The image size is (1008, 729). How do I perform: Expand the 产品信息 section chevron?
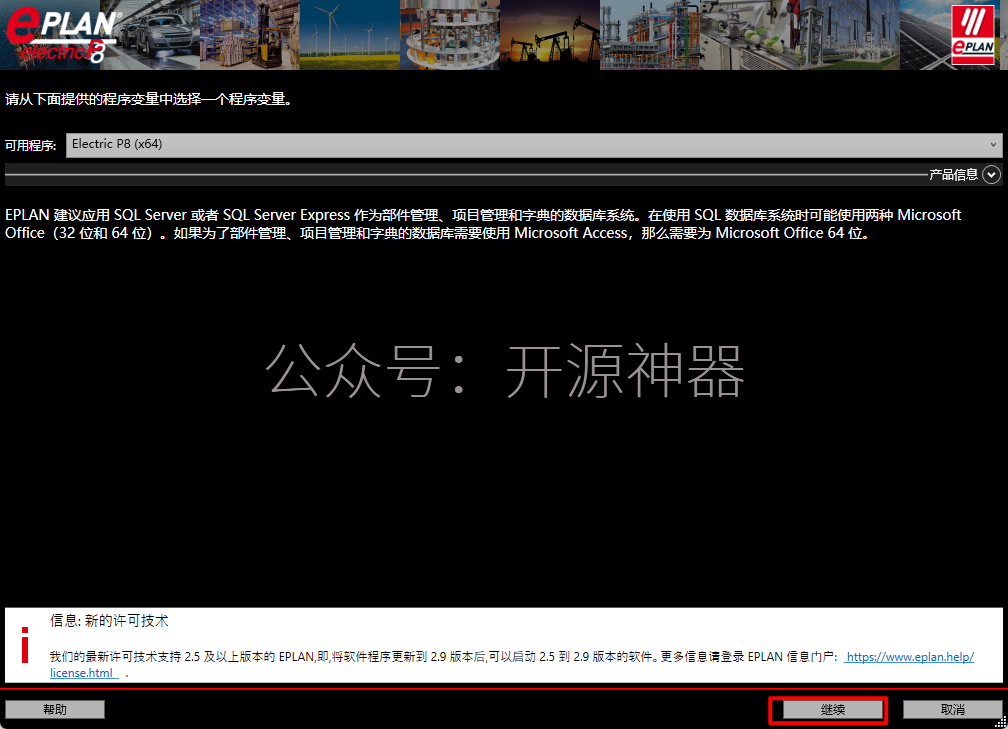pos(991,174)
